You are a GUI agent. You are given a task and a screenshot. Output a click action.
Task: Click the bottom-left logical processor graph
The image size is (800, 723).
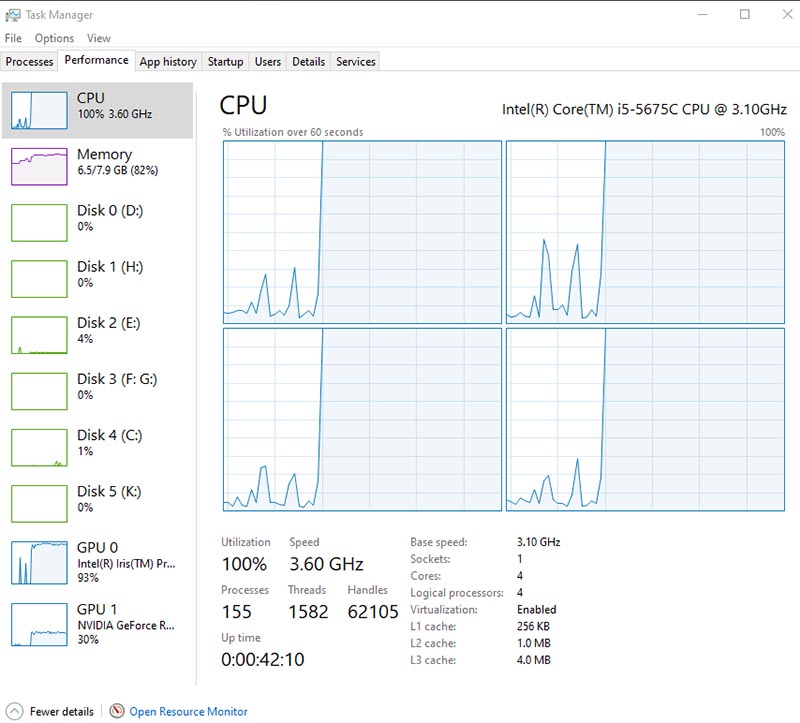click(x=362, y=419)
